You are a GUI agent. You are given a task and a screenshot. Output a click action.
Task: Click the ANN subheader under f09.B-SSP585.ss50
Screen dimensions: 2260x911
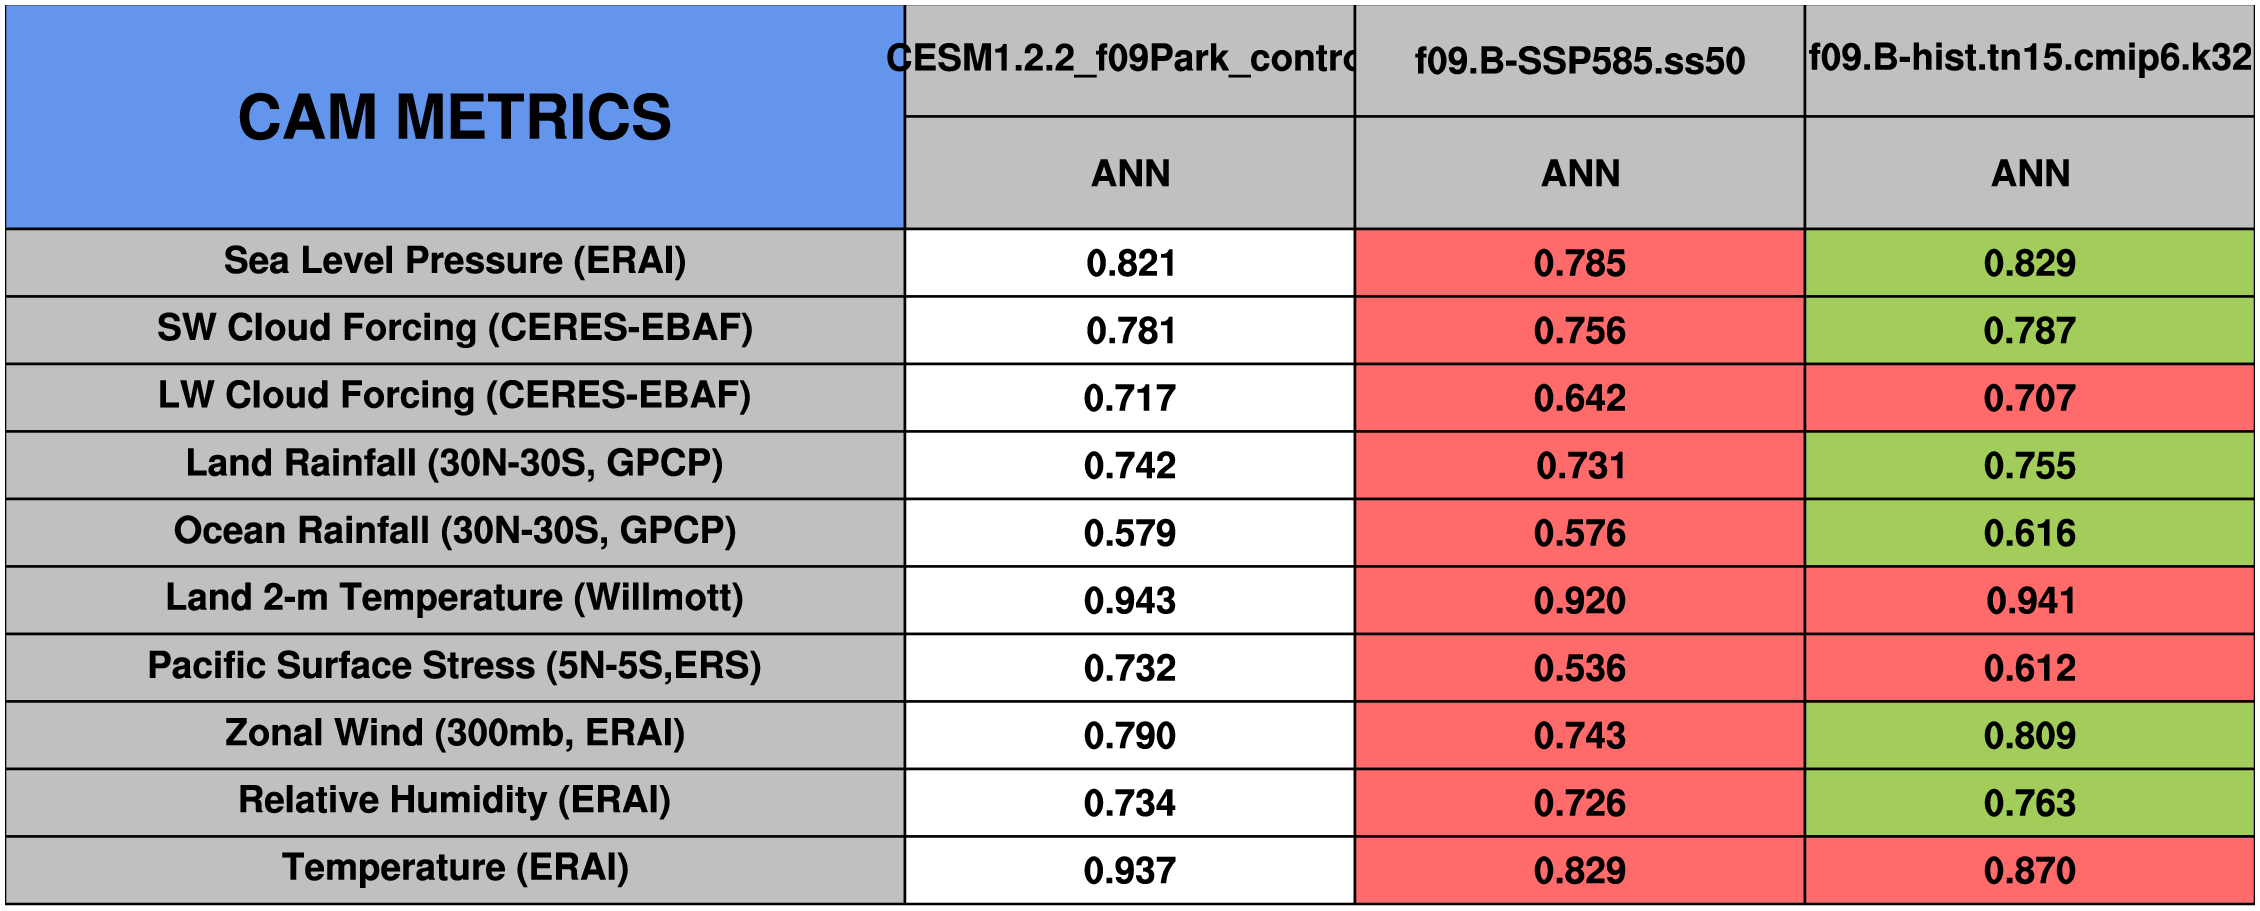[x=1580, y=173]
